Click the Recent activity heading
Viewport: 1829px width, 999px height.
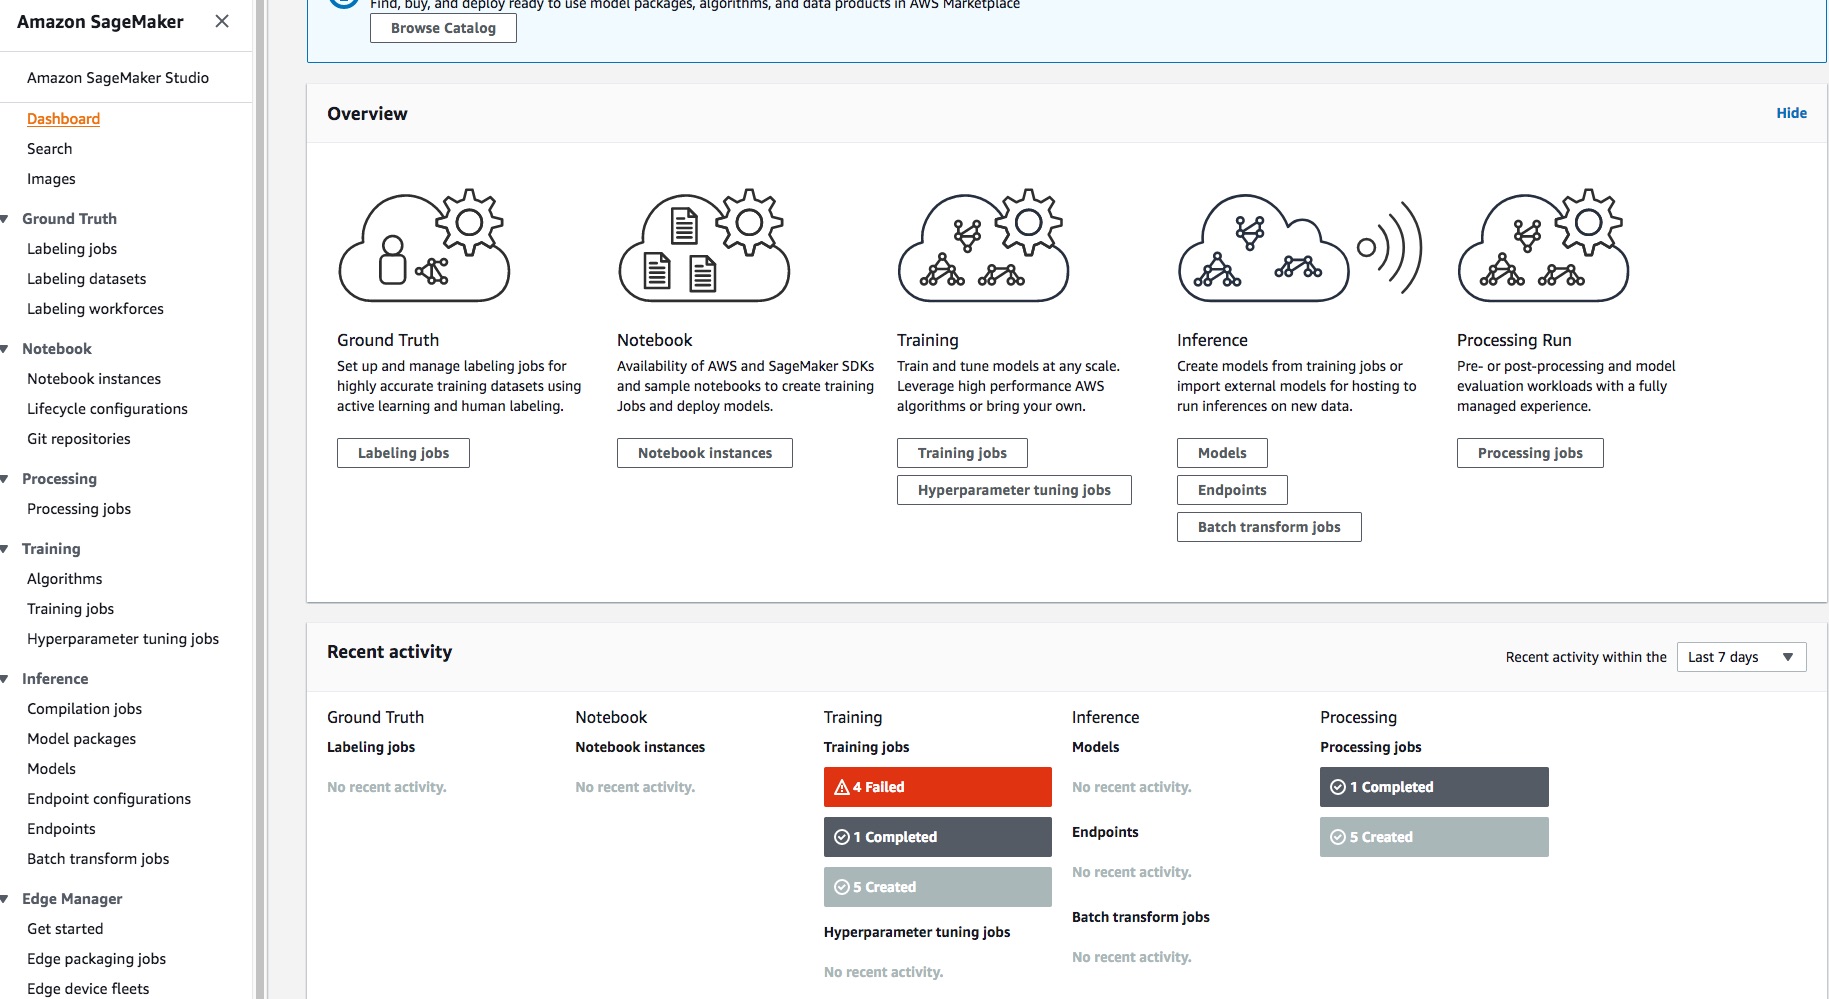(389, 652)
